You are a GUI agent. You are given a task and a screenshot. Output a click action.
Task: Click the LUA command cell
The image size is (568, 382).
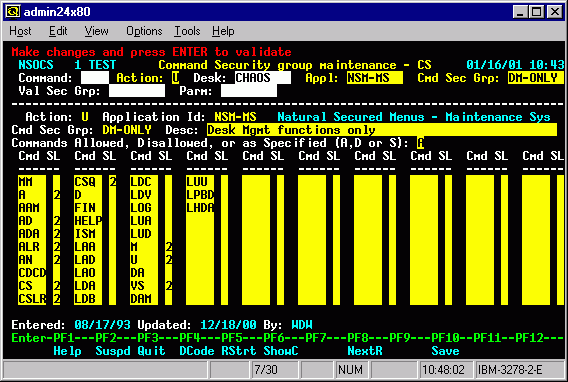coord(144,221)
